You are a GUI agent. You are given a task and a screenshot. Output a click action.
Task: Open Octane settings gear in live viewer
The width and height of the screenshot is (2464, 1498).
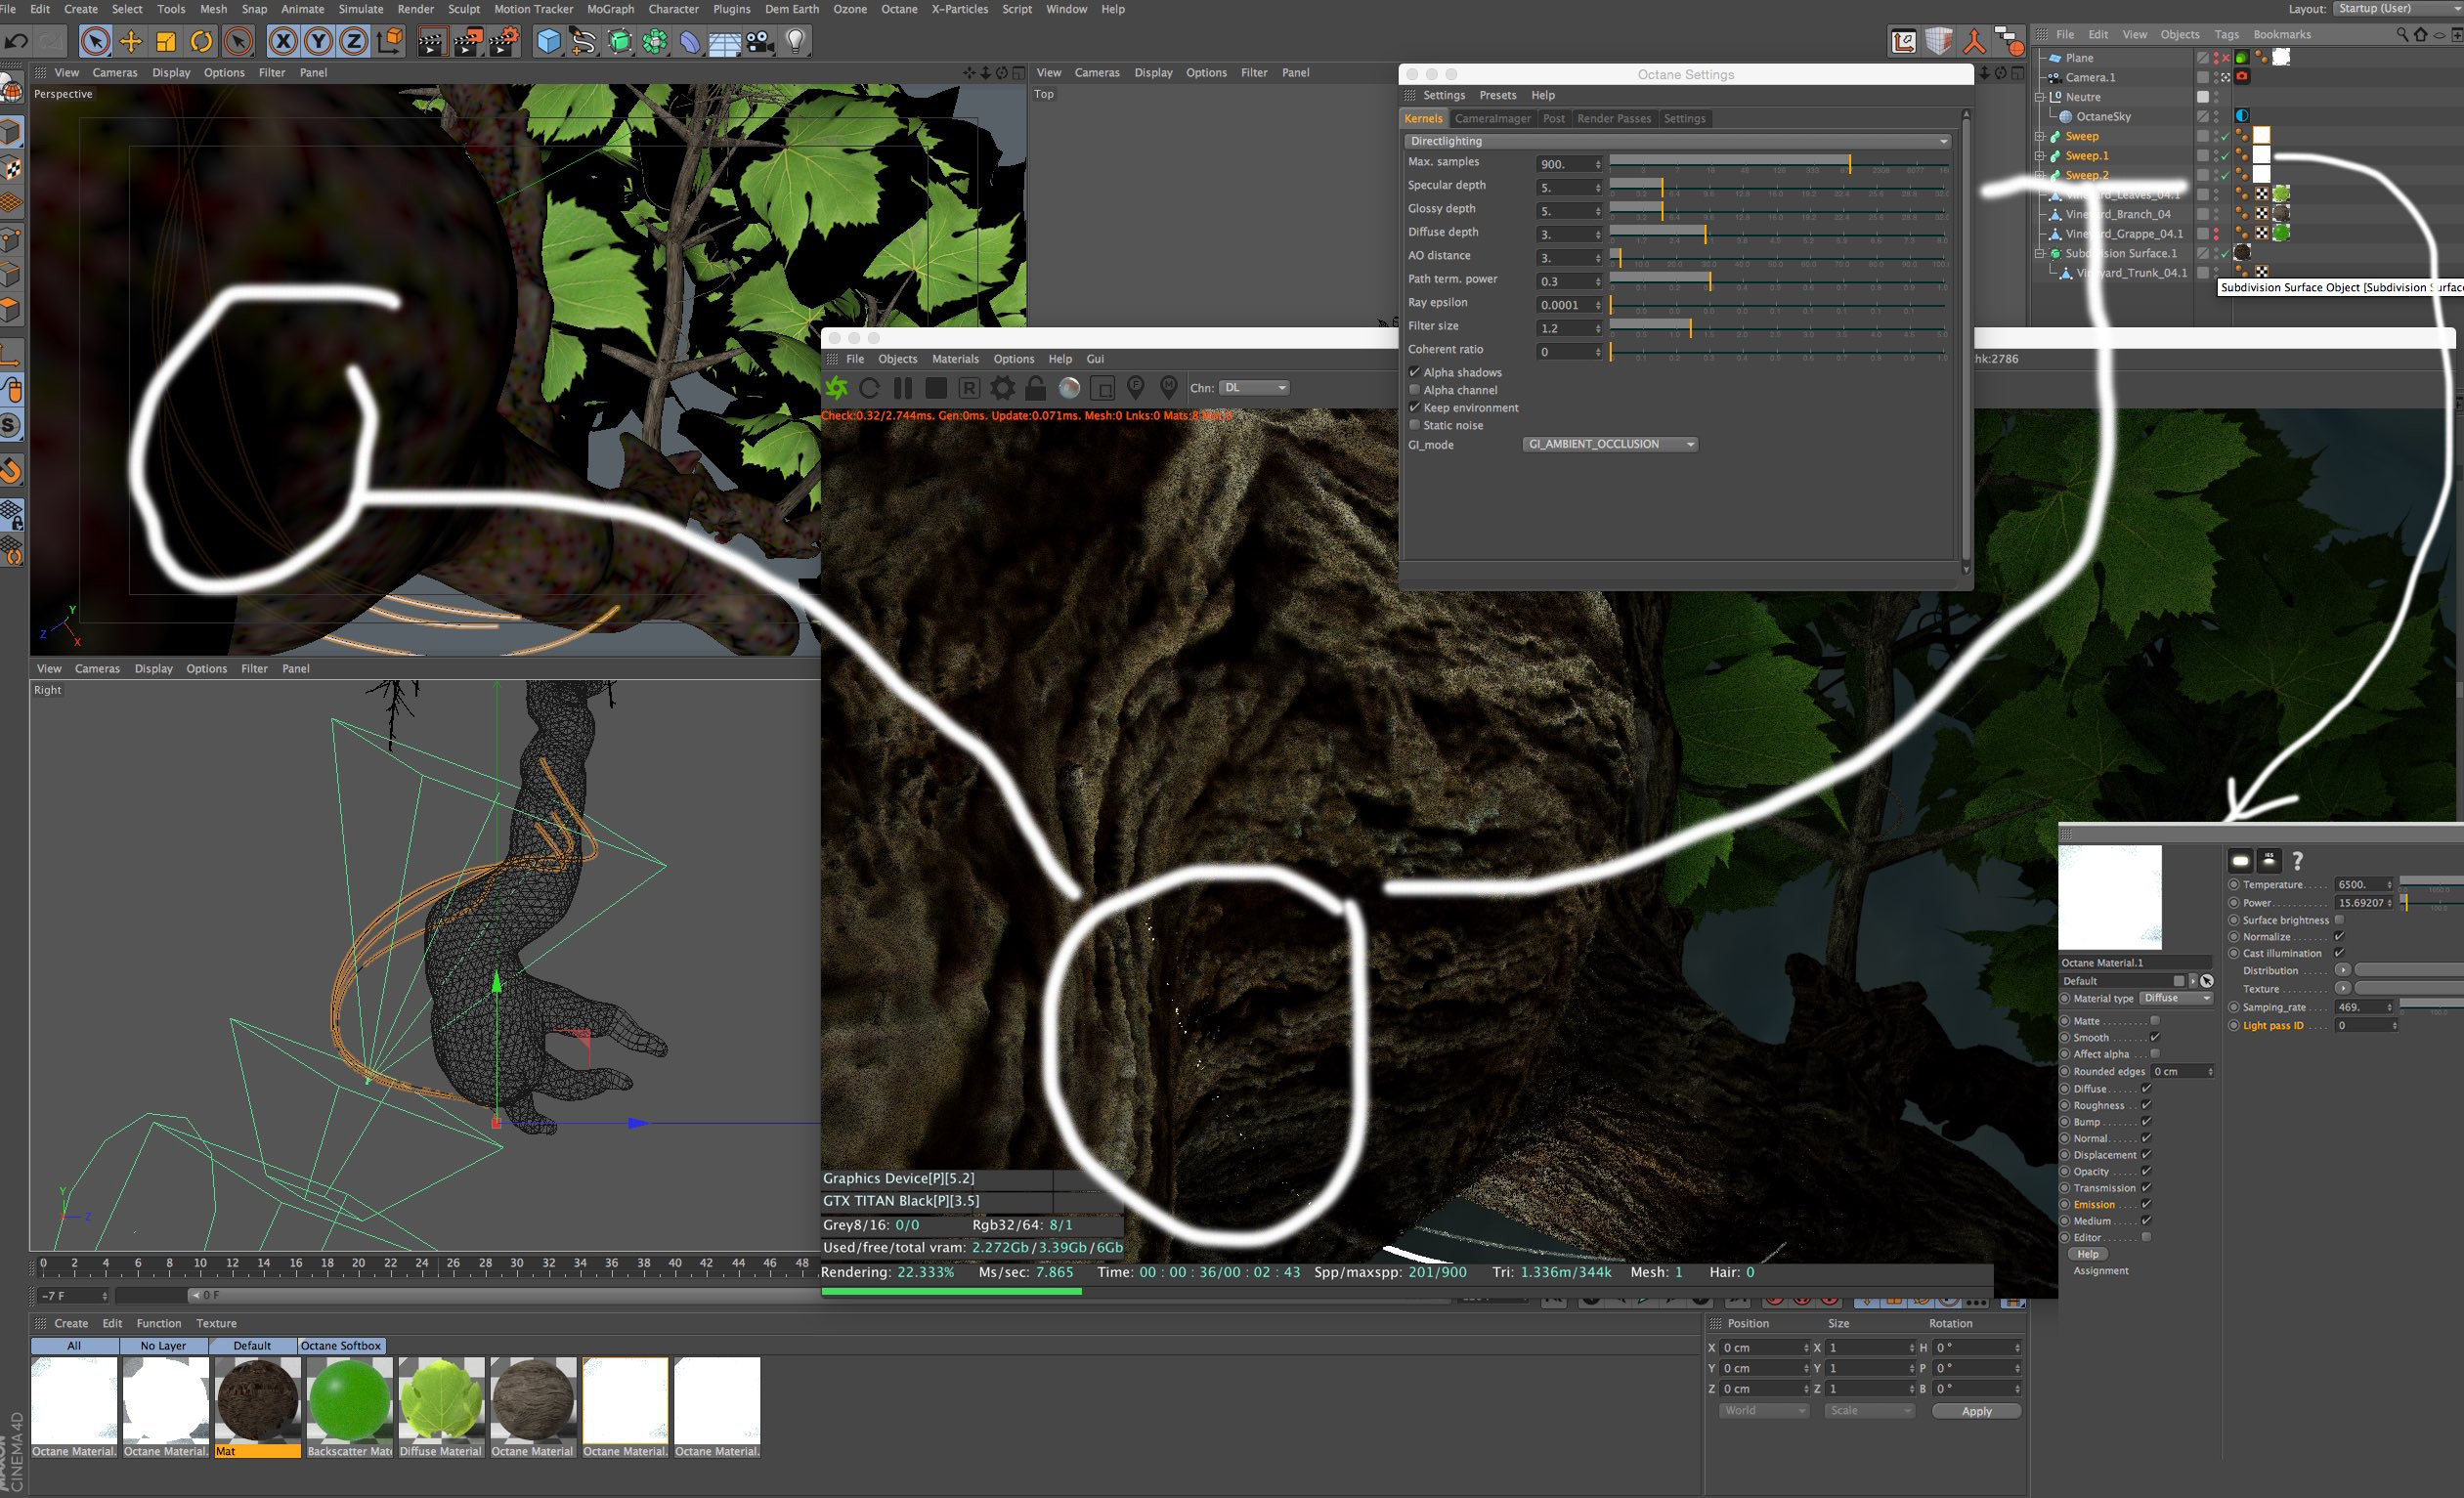point(1002,388)
